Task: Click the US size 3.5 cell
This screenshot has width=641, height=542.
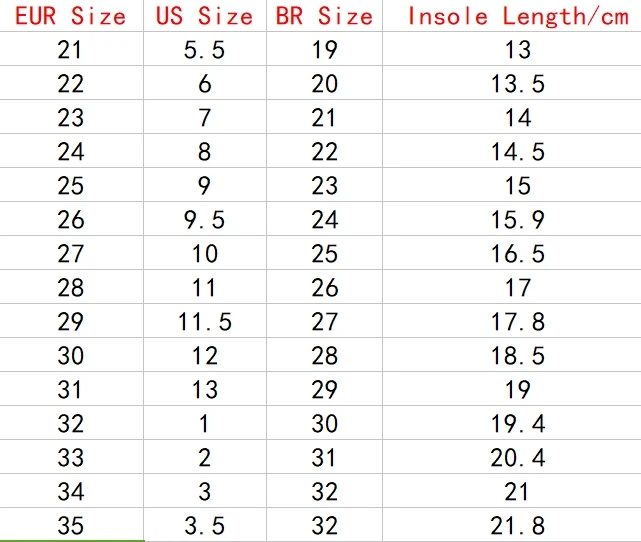Action: tap(205, 525)
